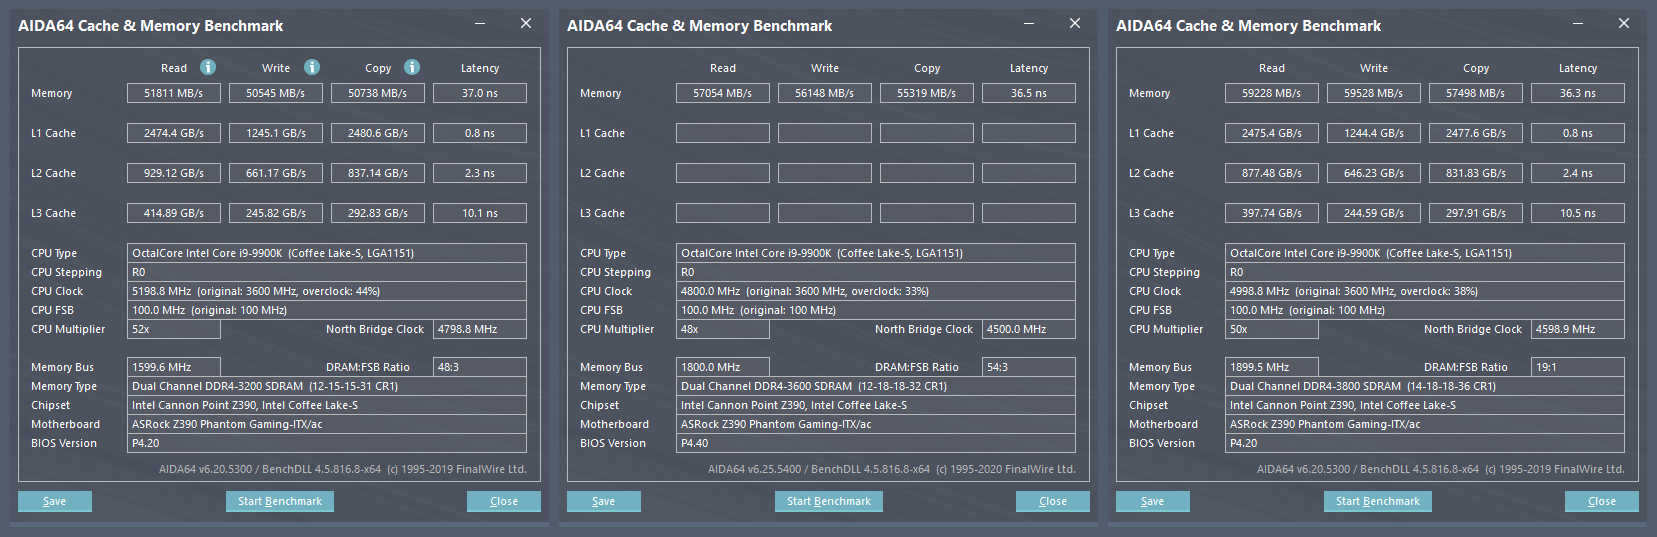This screenshot has height=537, width=1657.
Task: Click the info icon next to Copy
Action: coord(412,67)
